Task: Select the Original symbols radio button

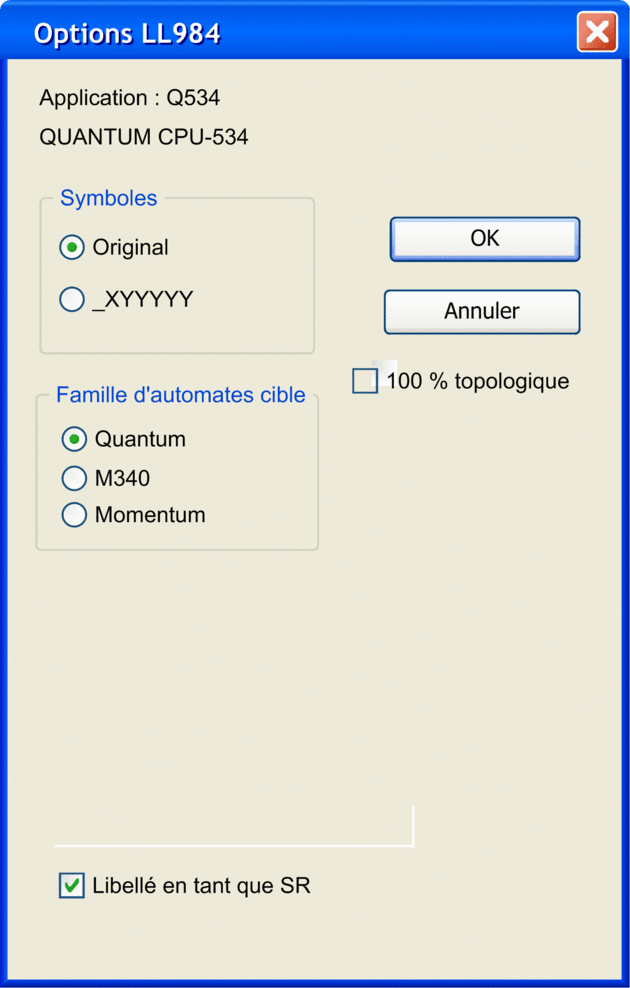Action: click(72, 247)
